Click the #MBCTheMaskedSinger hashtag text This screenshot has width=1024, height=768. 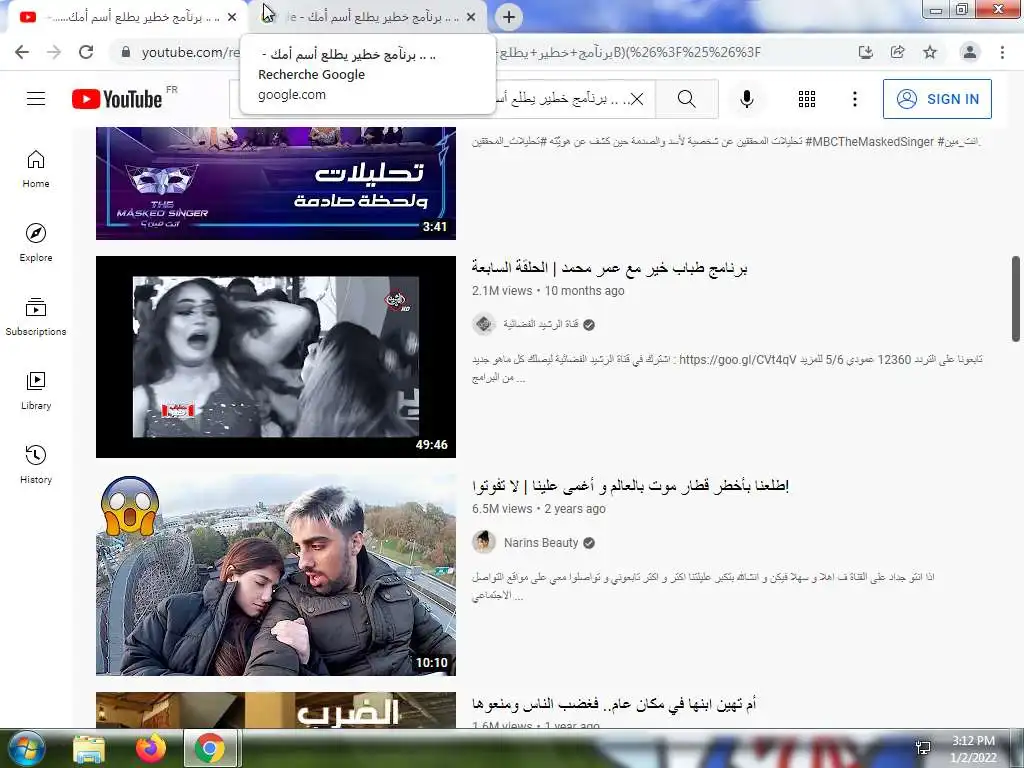click(x=869, y=142)
